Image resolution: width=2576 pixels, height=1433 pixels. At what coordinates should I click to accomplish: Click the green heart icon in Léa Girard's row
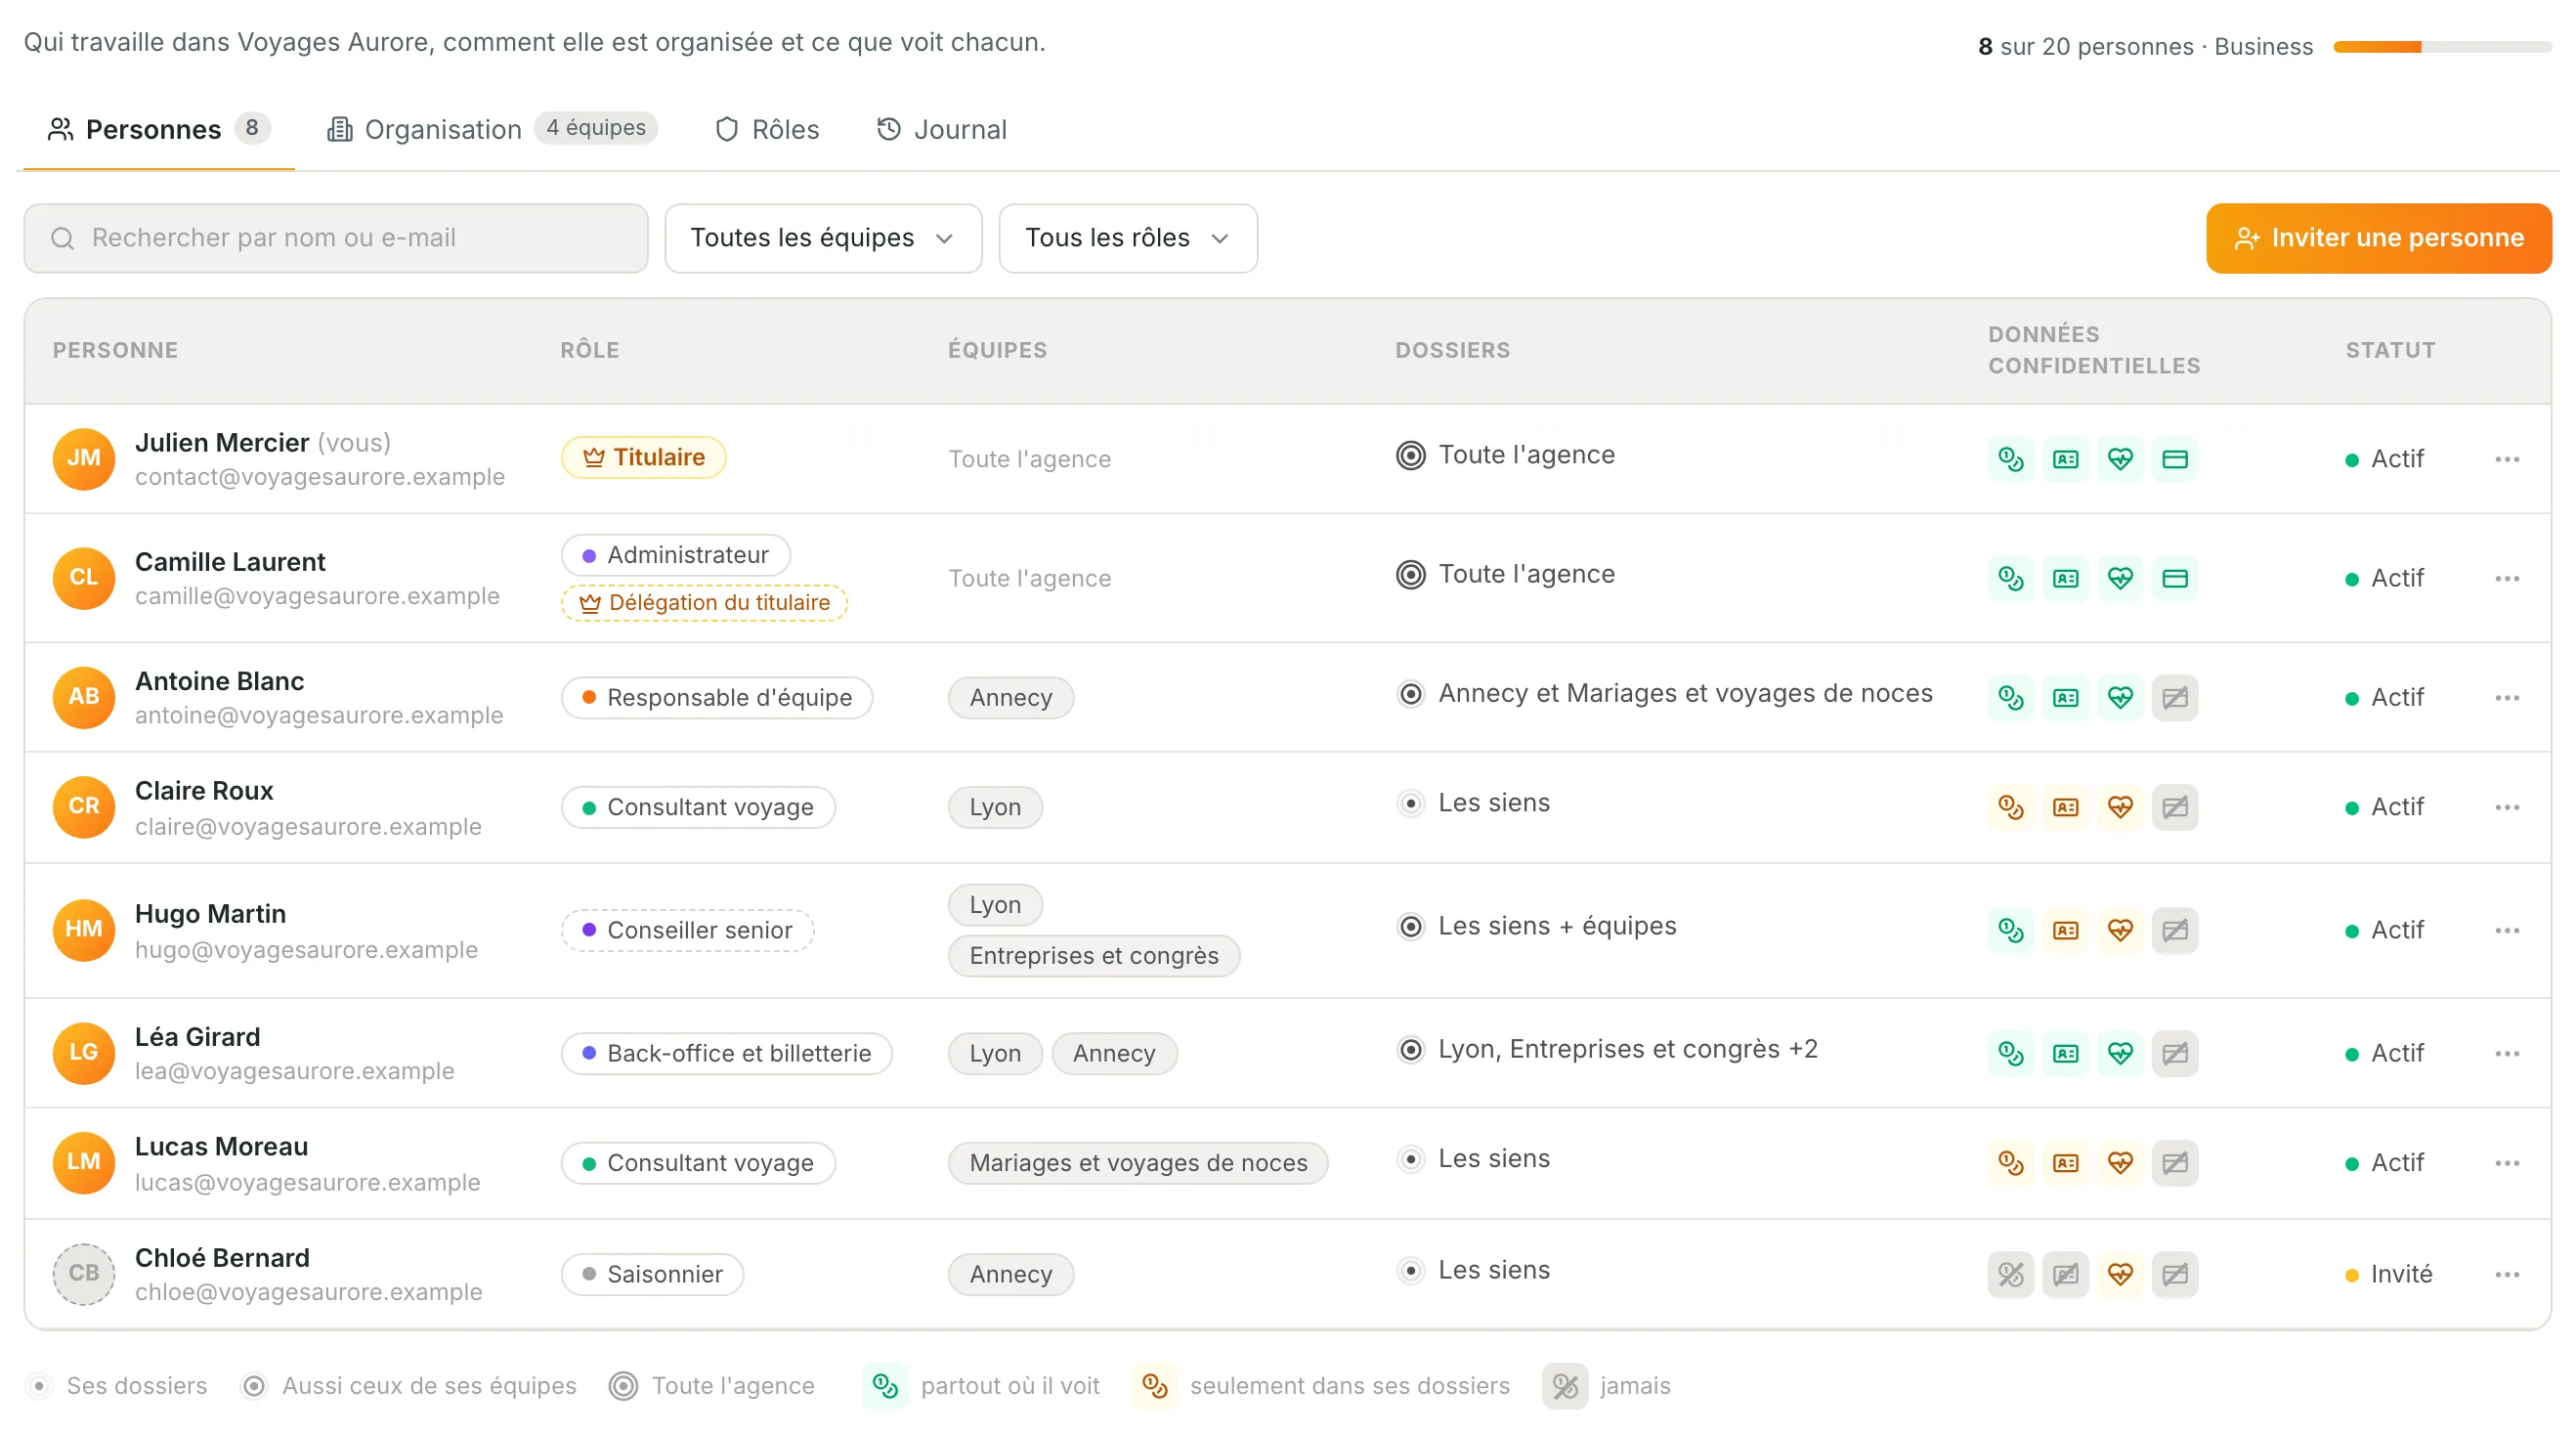[2120, 1053]
